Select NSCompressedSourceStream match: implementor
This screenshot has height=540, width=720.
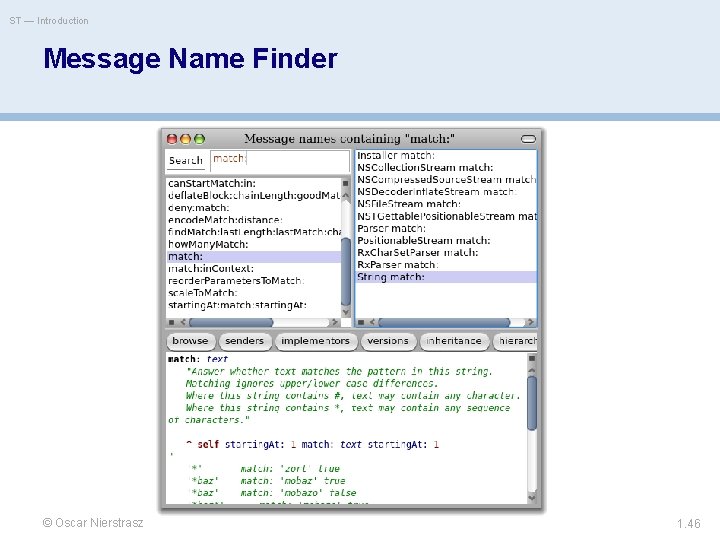pyautogui.click(x=446, y=180)
